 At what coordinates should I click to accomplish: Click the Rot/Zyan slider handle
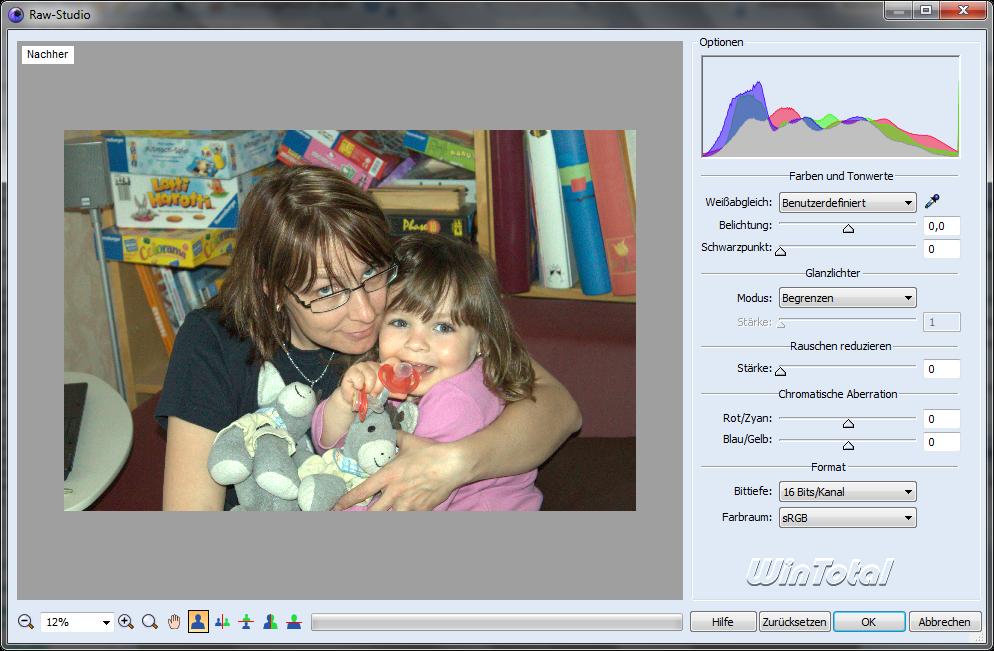(848, 423)
